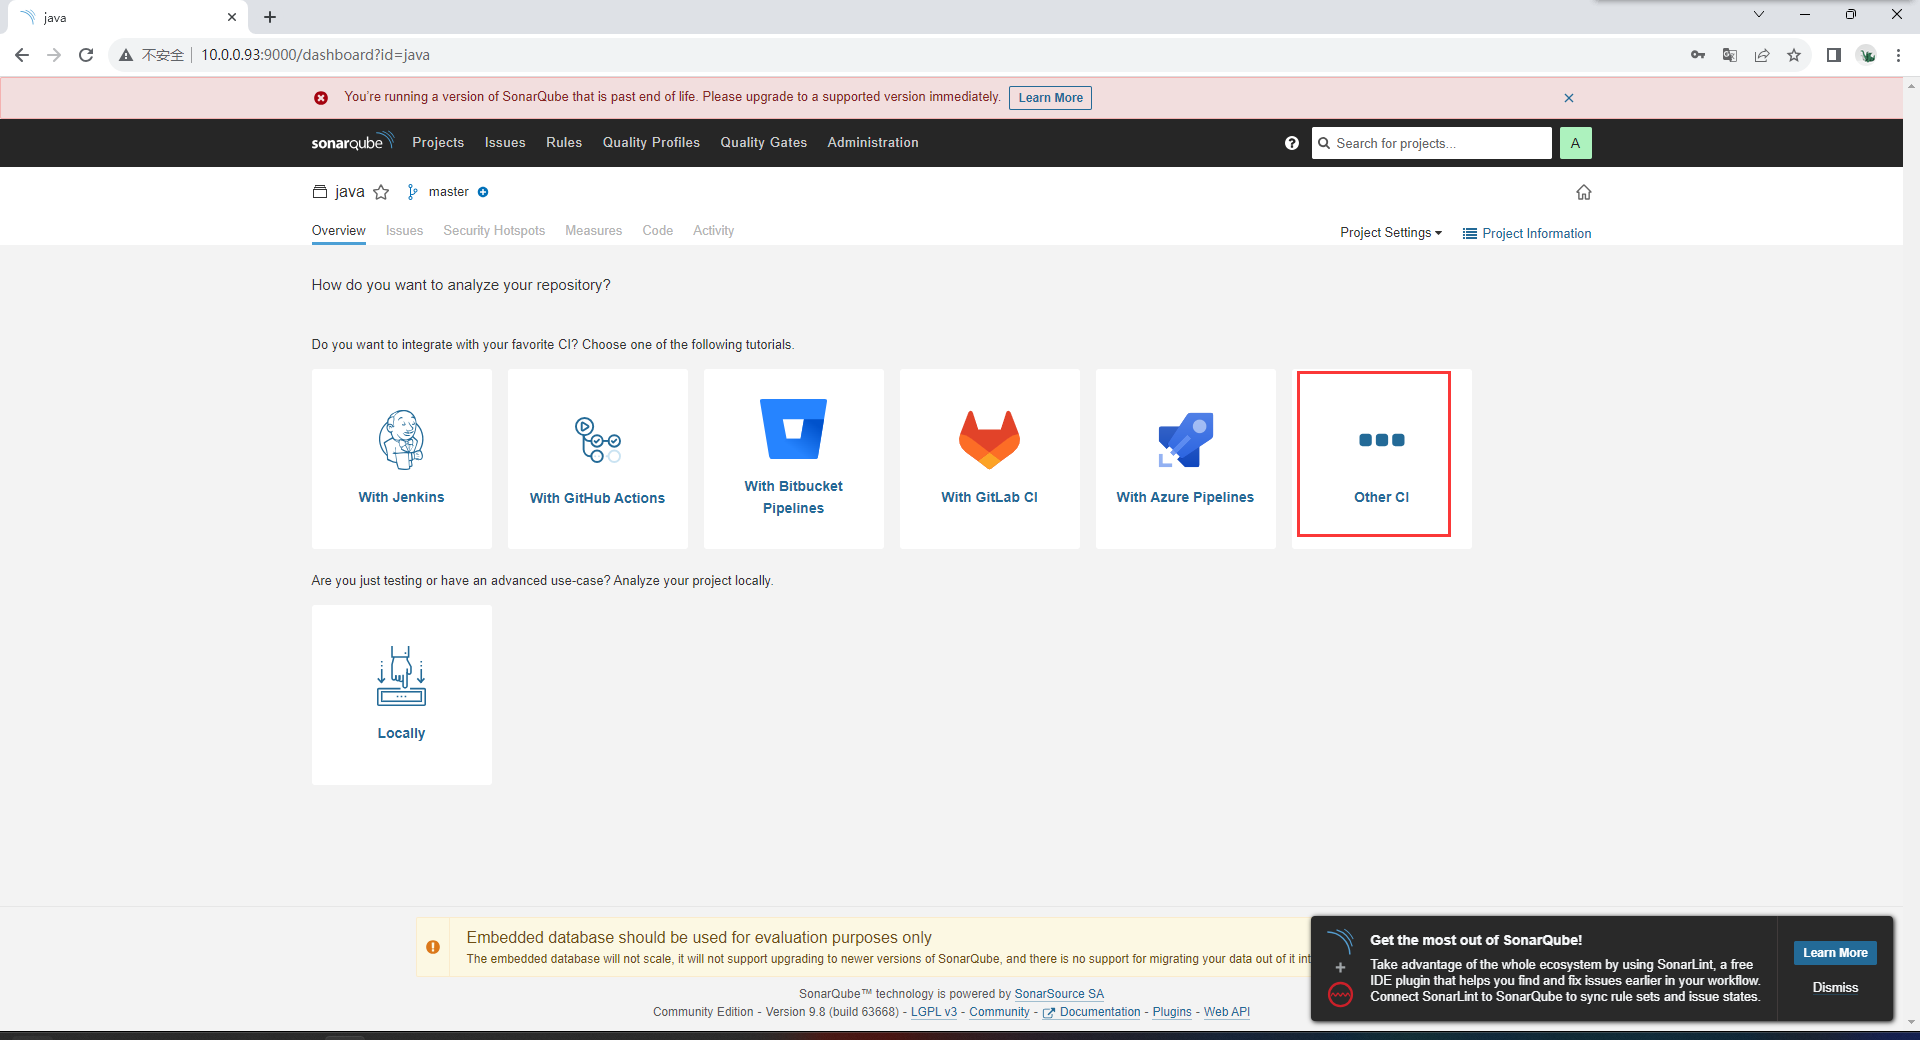Reload the page with refresh icon

pos(86,55)
